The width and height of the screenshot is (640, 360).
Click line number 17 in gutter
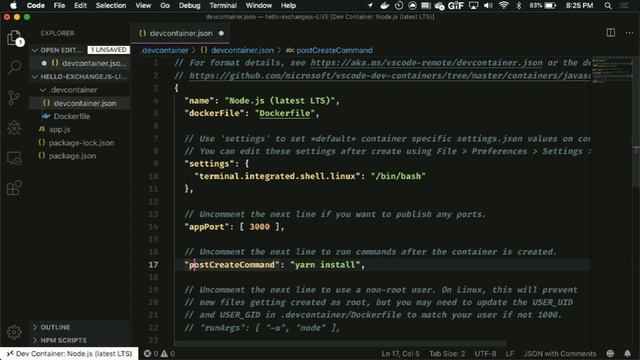[153, 264]
